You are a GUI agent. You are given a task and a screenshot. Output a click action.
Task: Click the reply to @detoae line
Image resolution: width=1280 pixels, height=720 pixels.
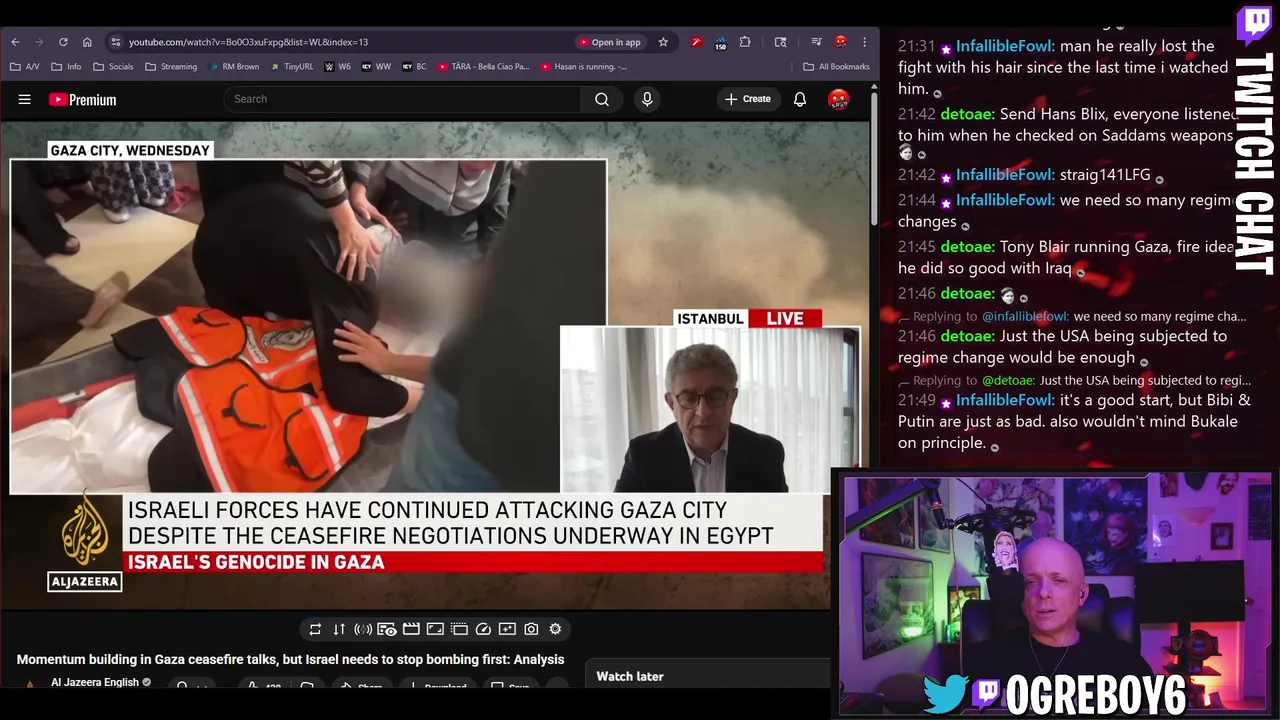coord(1075,380)
